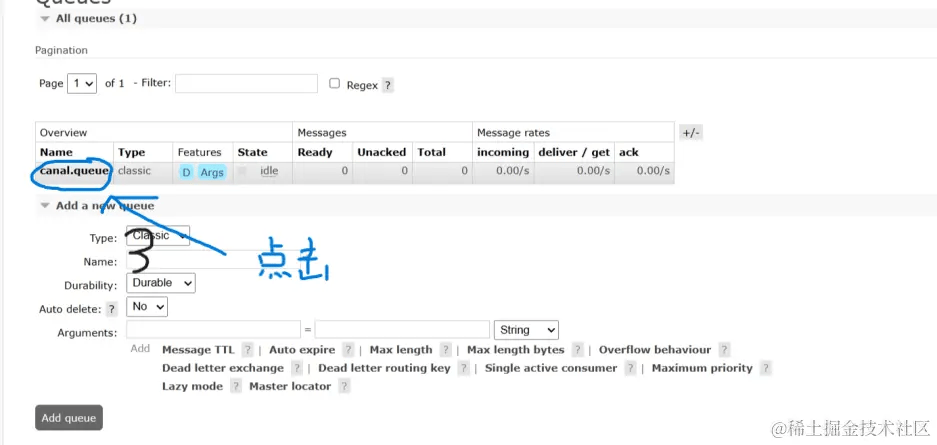Click the Add queue button
937x445 pixels.
(69, 418)
